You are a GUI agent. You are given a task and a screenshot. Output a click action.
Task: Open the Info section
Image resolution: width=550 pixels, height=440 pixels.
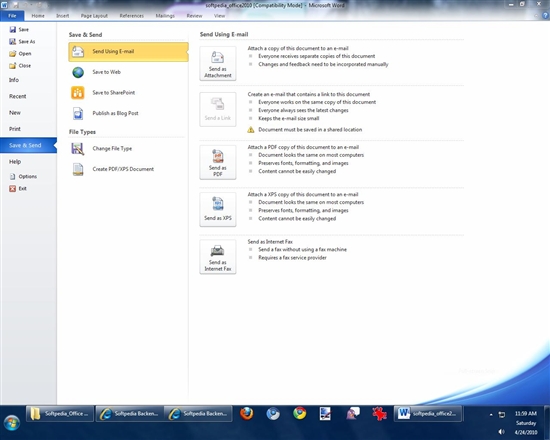28,80
